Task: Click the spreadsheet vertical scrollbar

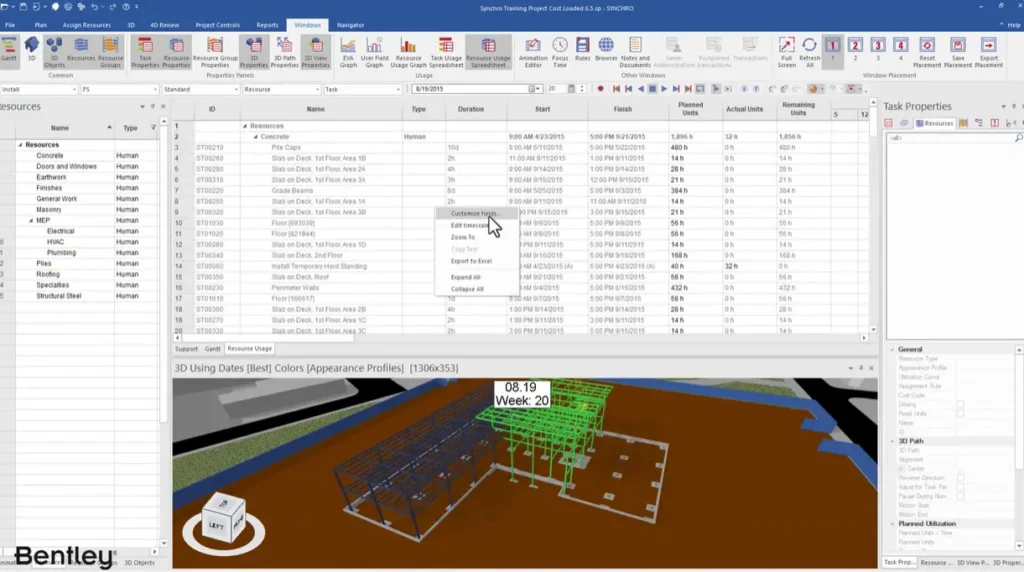Action: tap(873, 217)
